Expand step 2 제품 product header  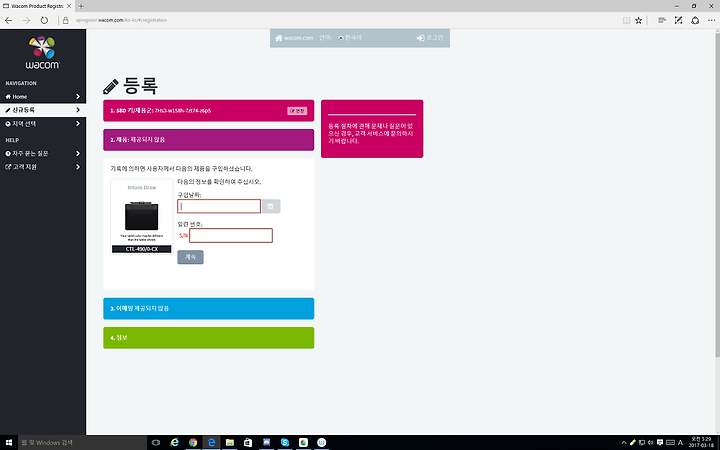pos(208,140)
